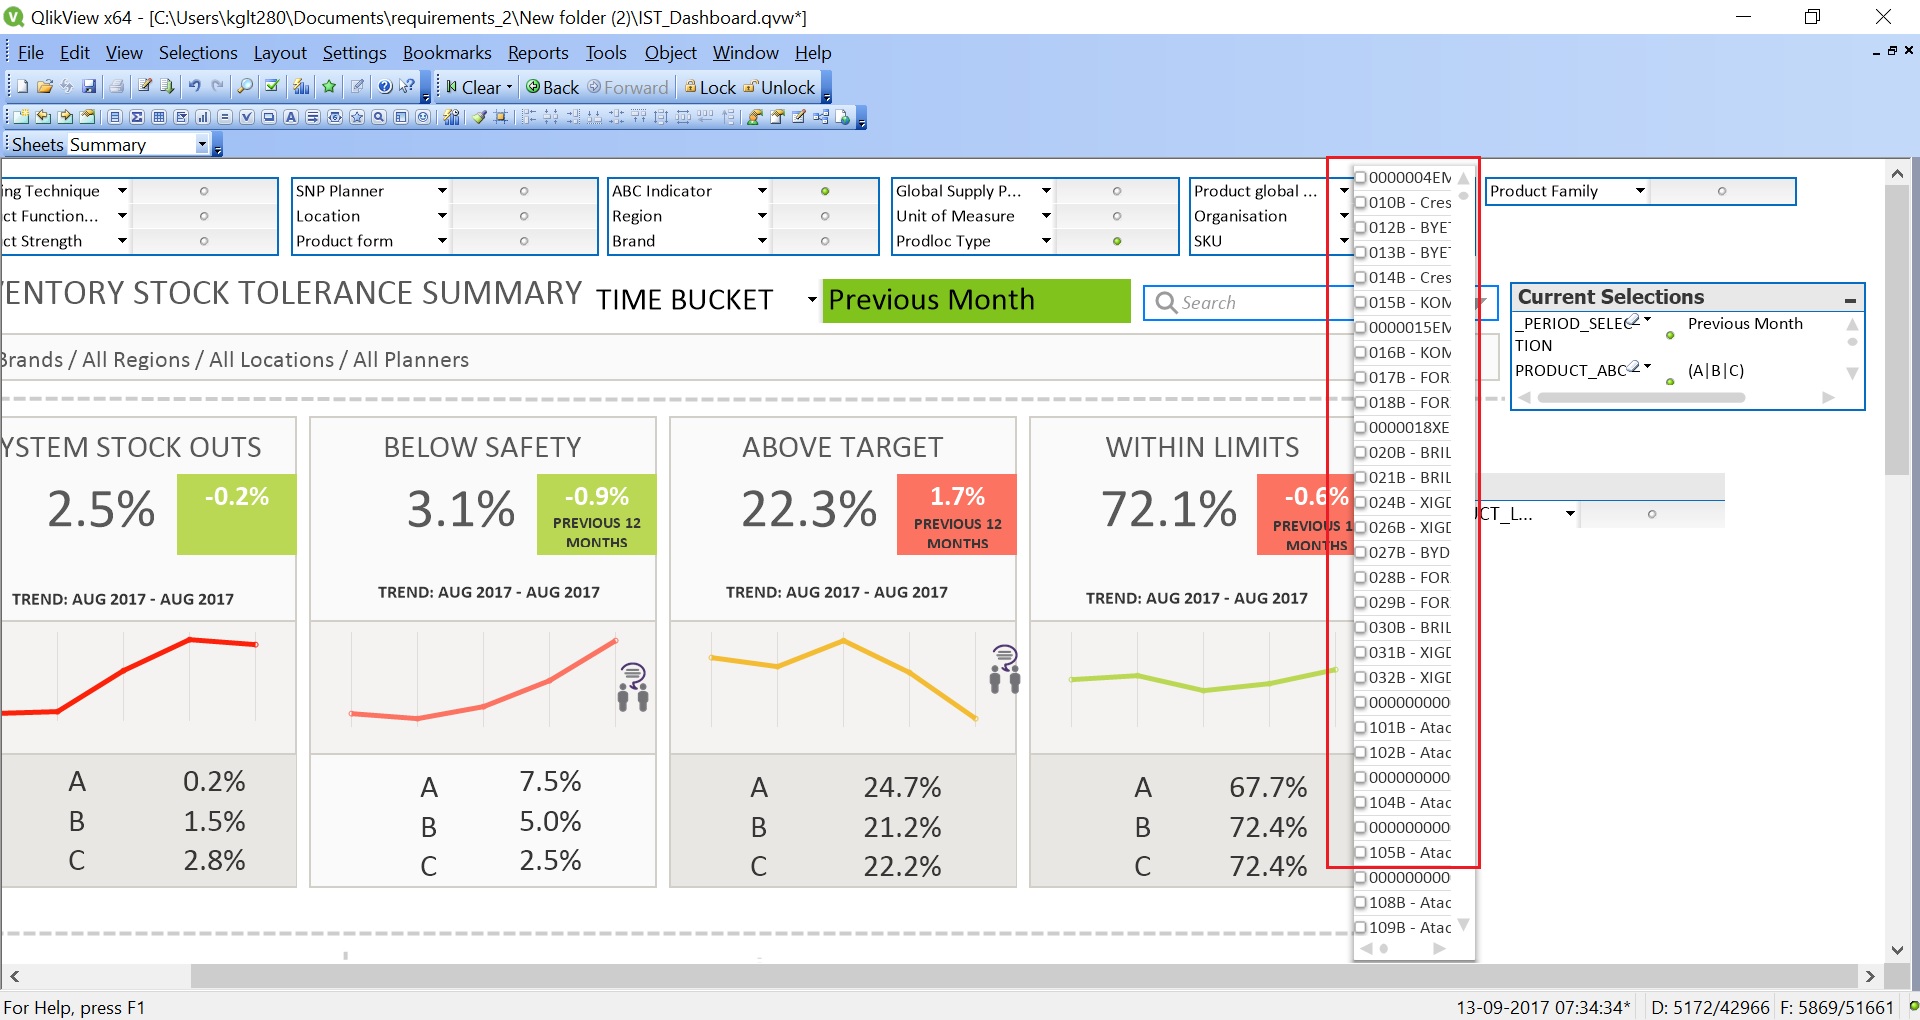Check the 024B - XIGD item
This screenshot has width=1920, height=1020.
[1360, 503]
